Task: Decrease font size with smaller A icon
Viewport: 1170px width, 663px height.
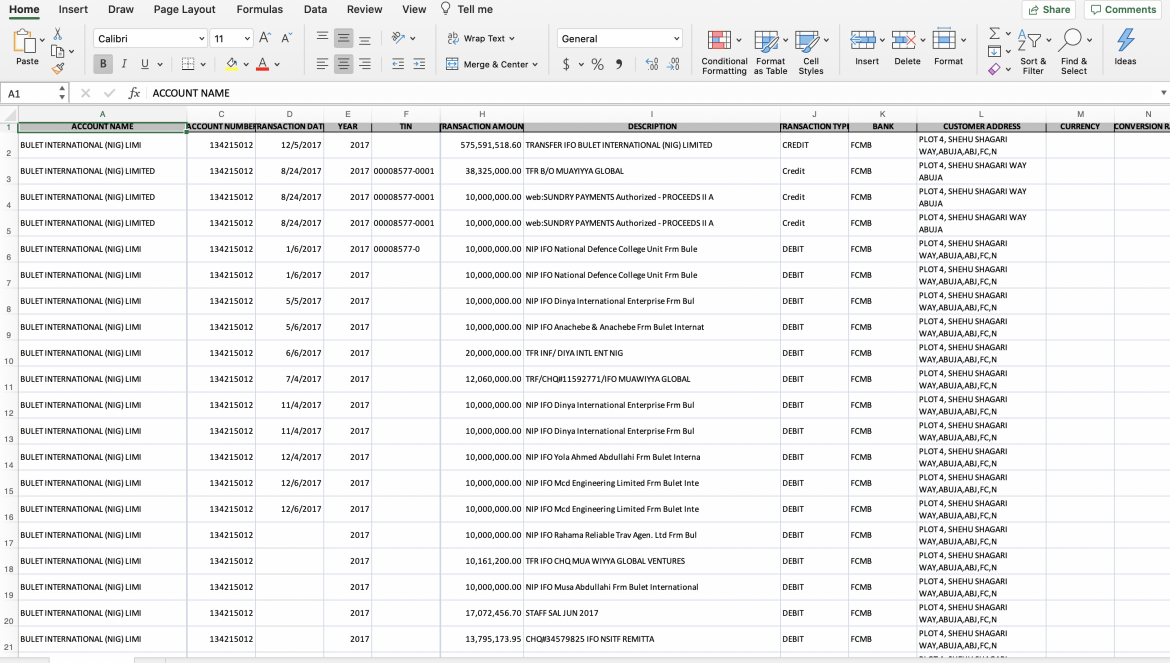Action: [x=287, y=38]
